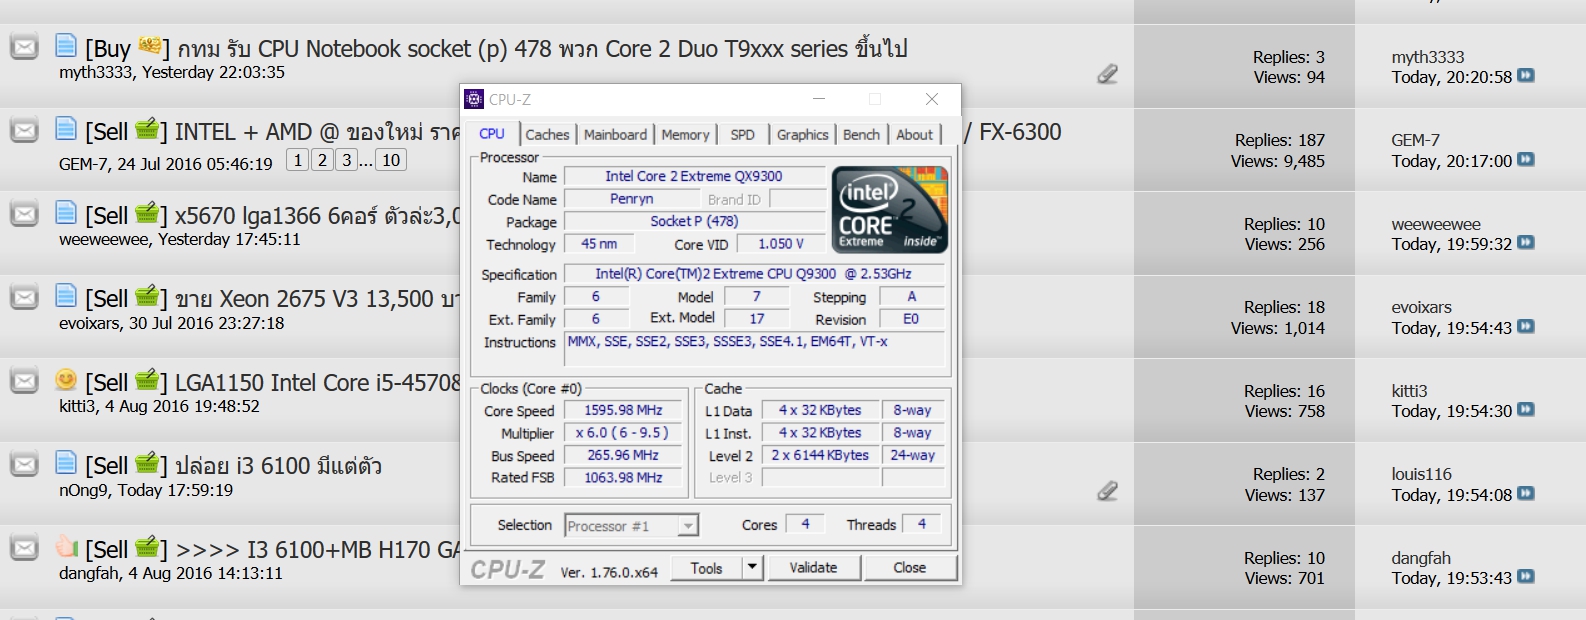Open the Processor #1 selection dropdown
The image size is (1586, 620).
click(631, 526)
